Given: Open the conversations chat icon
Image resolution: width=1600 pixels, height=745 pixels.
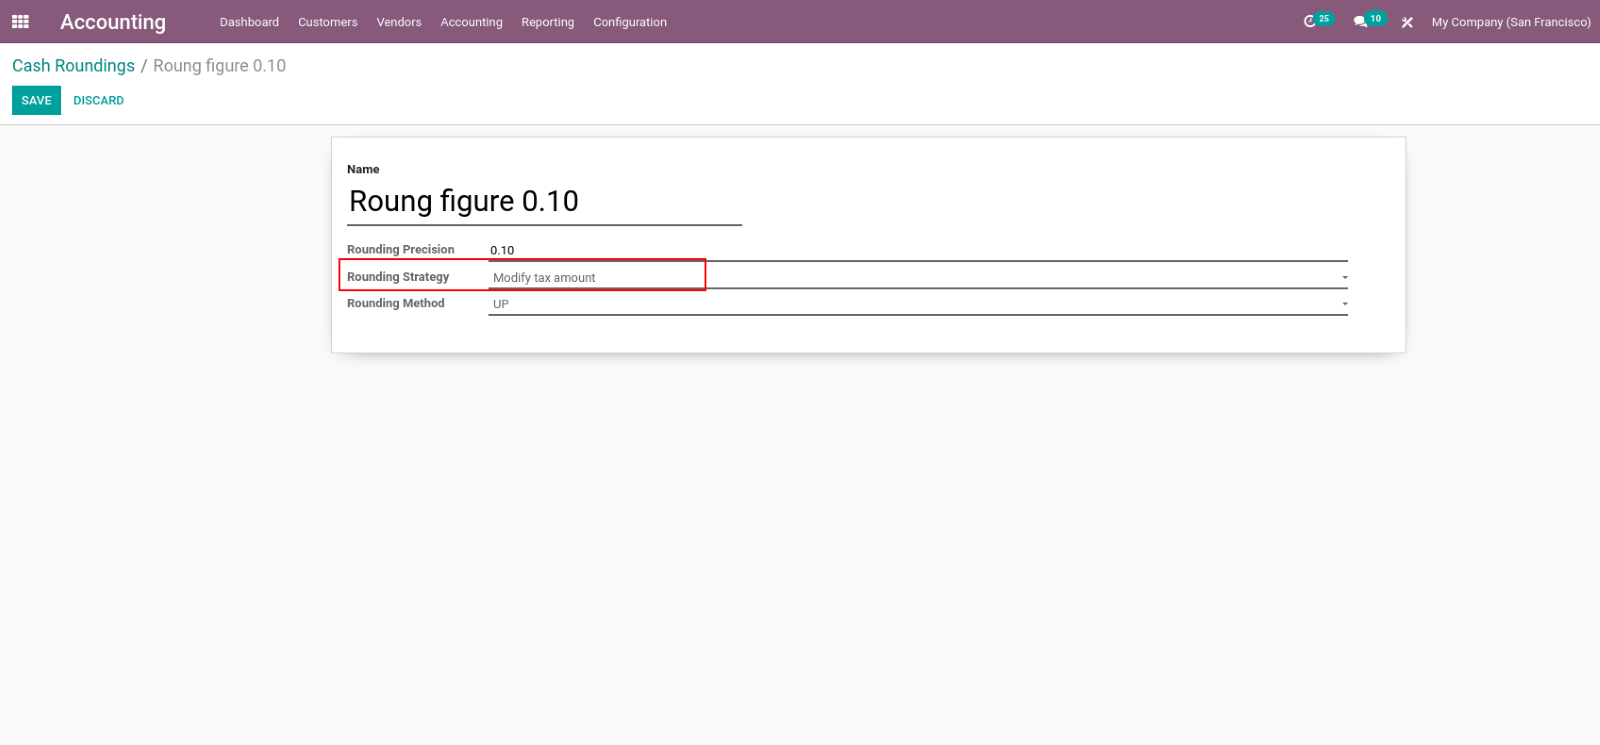Looking at the screenshot, I should click(x=1360, y=21).
